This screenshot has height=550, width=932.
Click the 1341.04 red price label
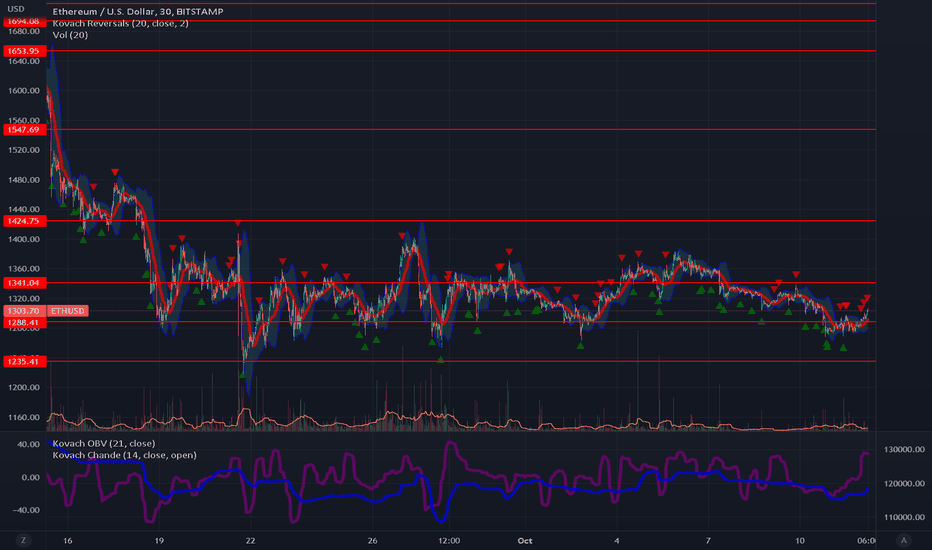(24, 283)
